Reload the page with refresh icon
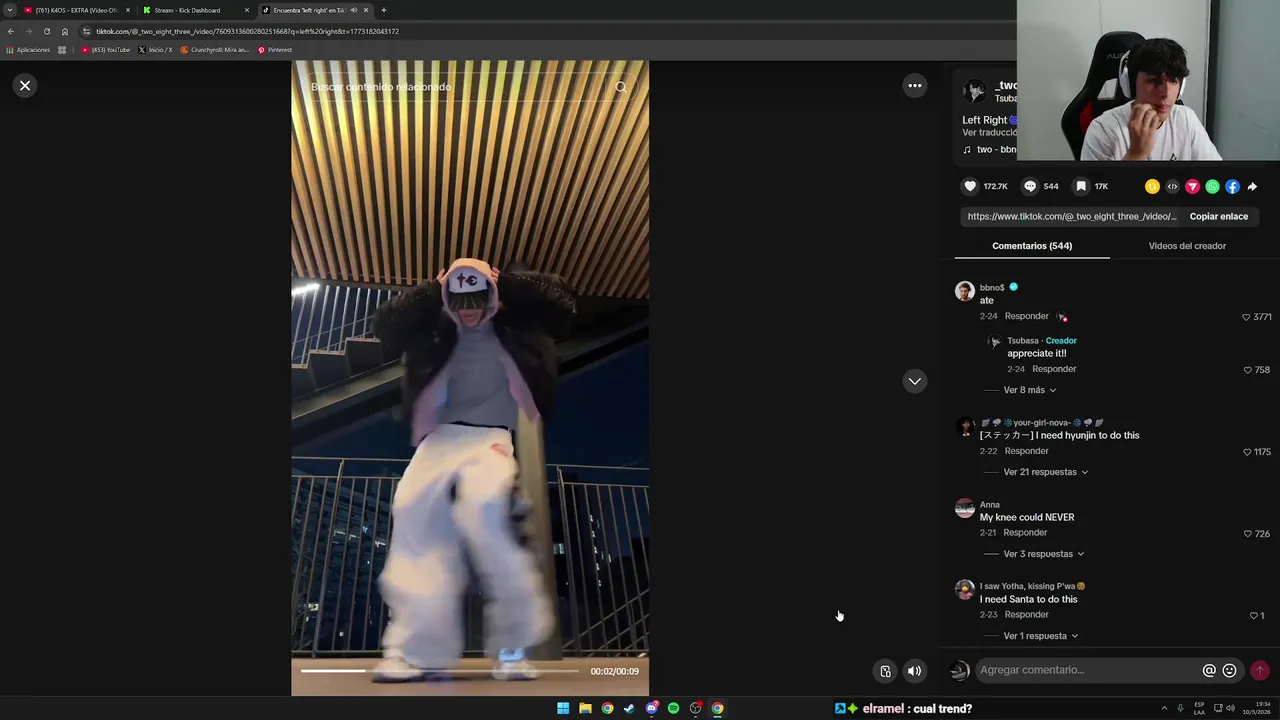The height and width of the screenshot is (720, 1280). pos(46,31)
